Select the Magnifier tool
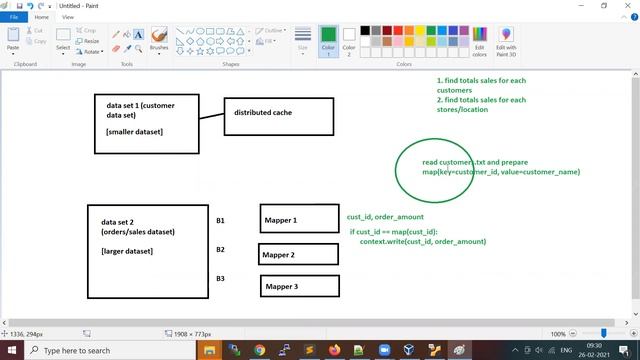Screen dimensions: 640x360 138,49
